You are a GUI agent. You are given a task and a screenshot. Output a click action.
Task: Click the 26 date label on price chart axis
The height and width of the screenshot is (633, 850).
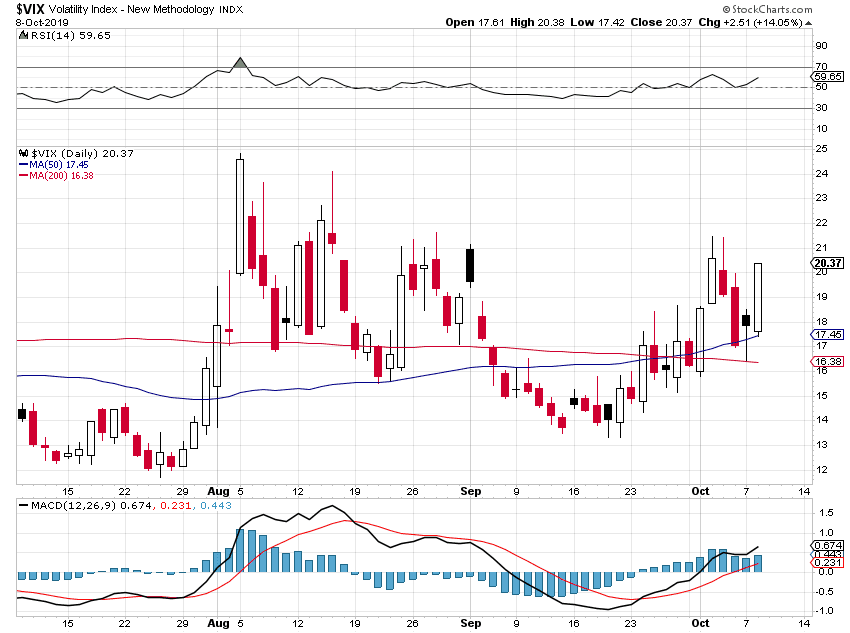(x=413, y=492)
